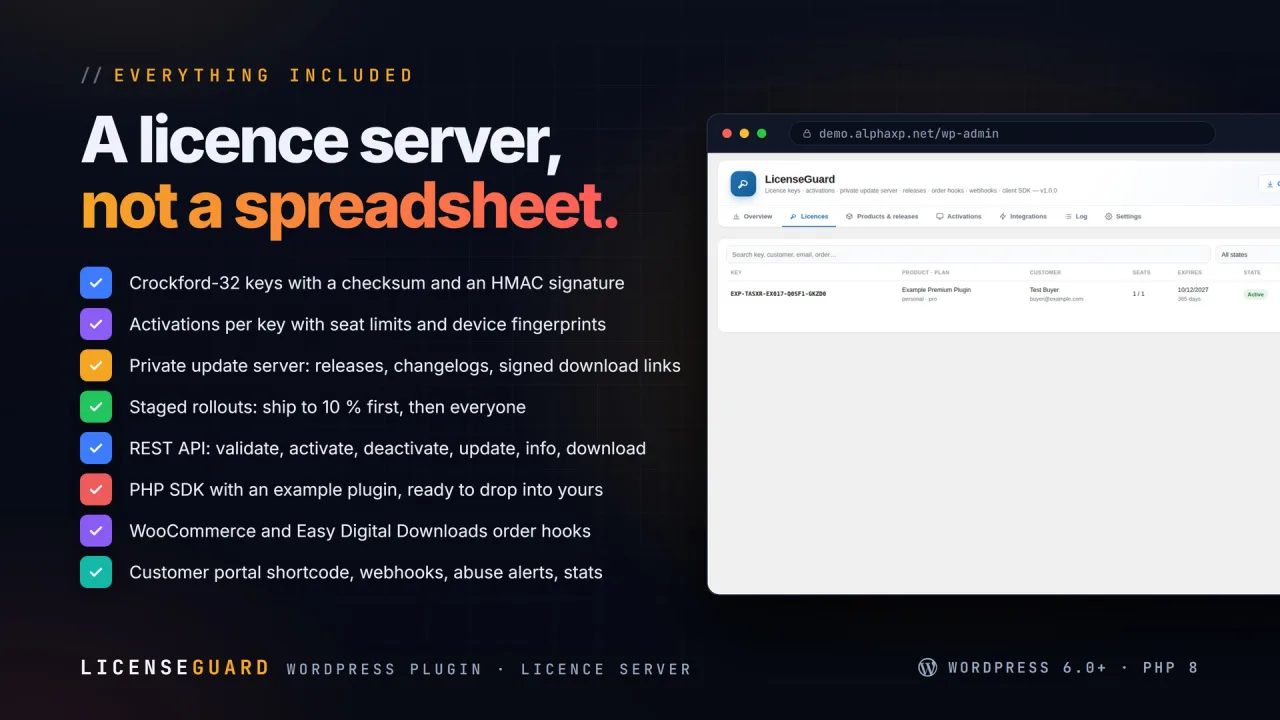Click the demo.alphaxp.net/wp-admin address bar
1280x720 pixels.
pyautogui.click(x=1002, y=134)
